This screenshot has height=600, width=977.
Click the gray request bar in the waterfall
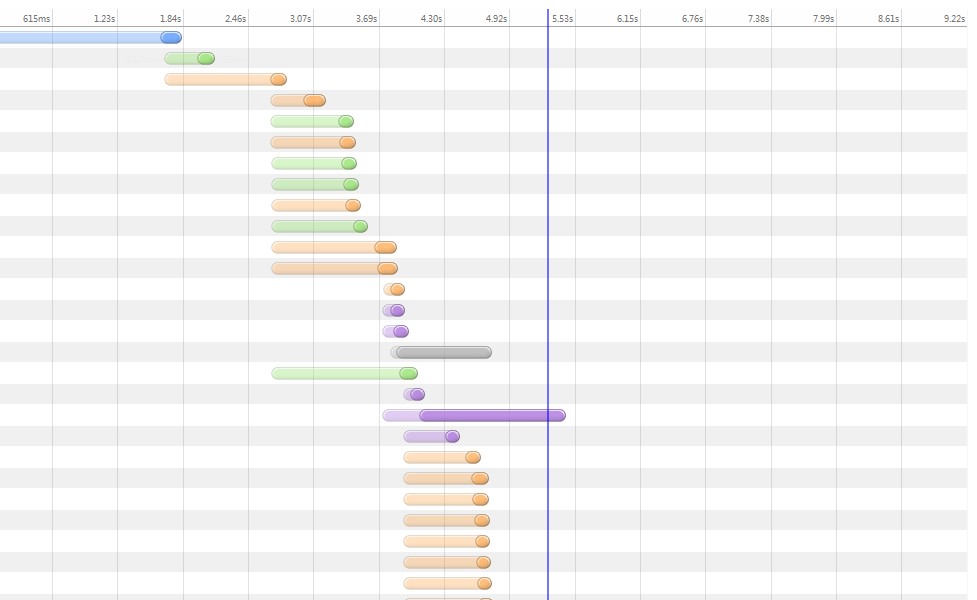pos(441,353)
